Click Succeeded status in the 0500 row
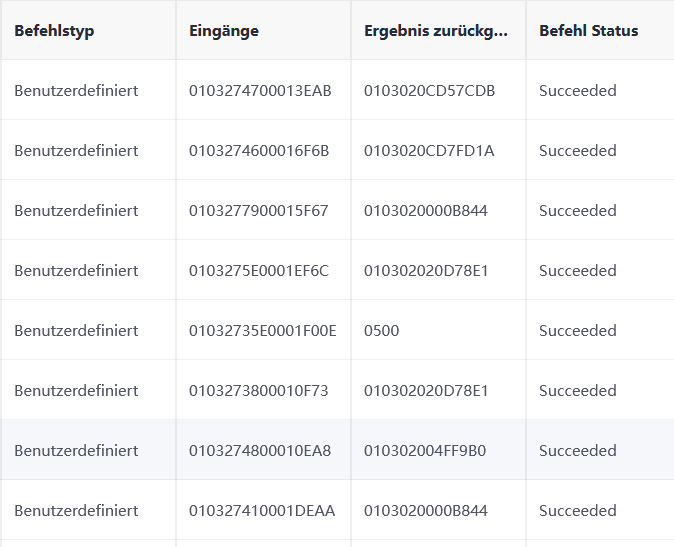Image resolution: width=674 pixels, height=547 pixels. click(x=578, y=331)
